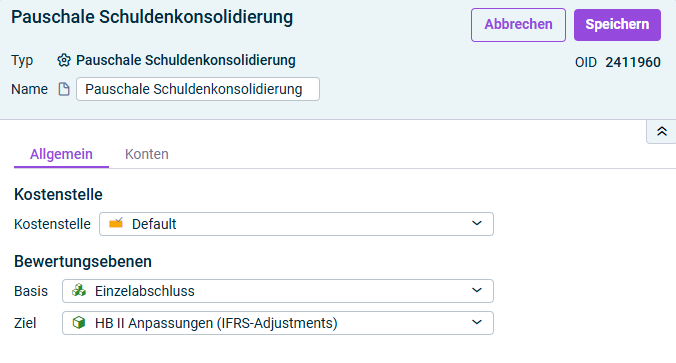Click the green cube HB II icon
676x363 pixels.
79,322
